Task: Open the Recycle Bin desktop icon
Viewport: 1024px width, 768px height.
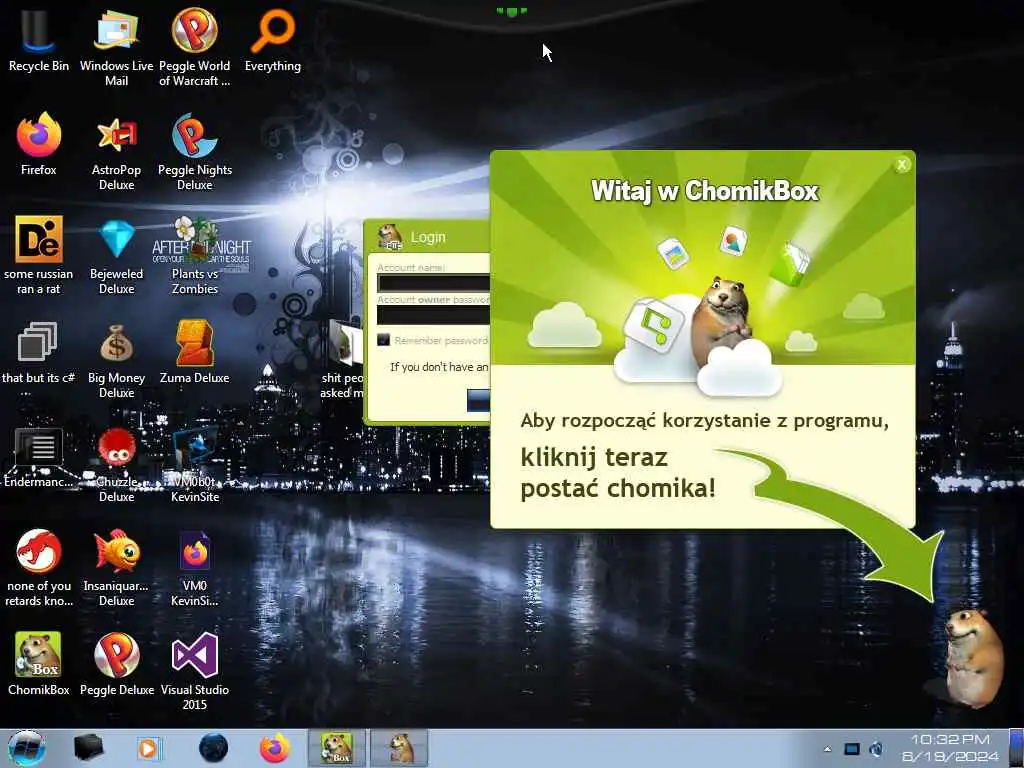Action: pyautogui.click(x=39, y=39)
